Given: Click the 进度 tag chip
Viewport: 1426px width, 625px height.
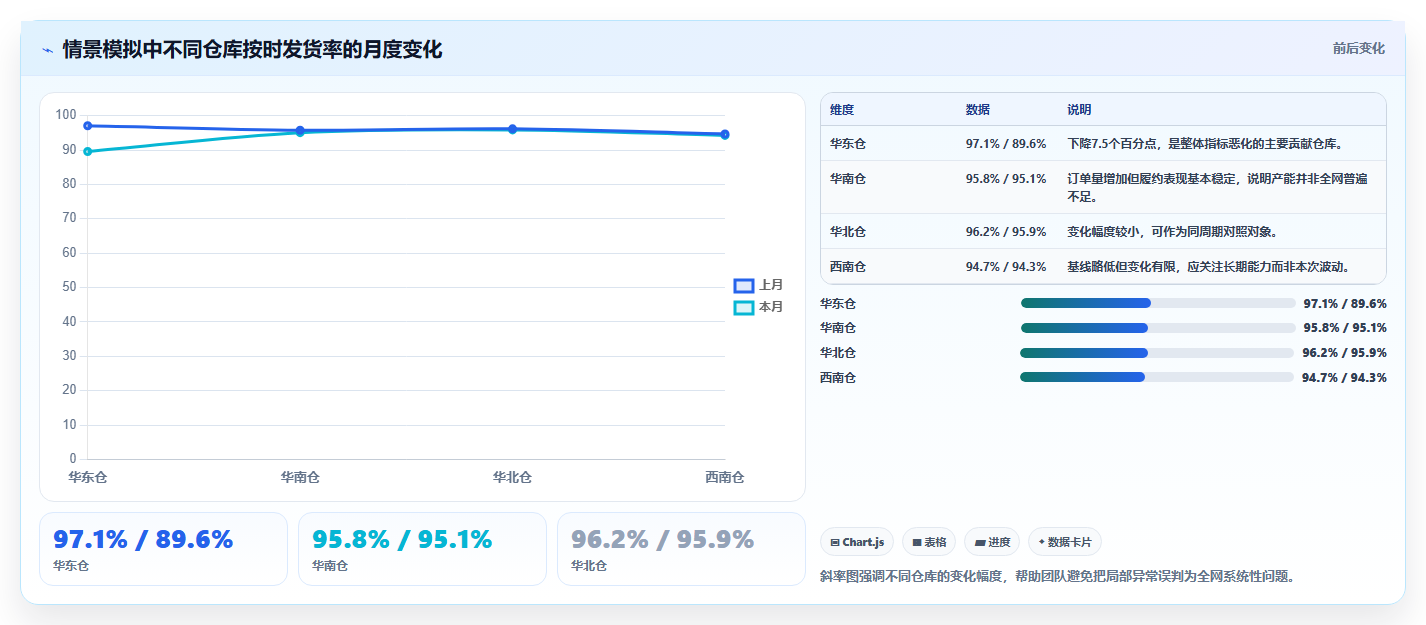Looking at the screenshot, I should (992, 542).
